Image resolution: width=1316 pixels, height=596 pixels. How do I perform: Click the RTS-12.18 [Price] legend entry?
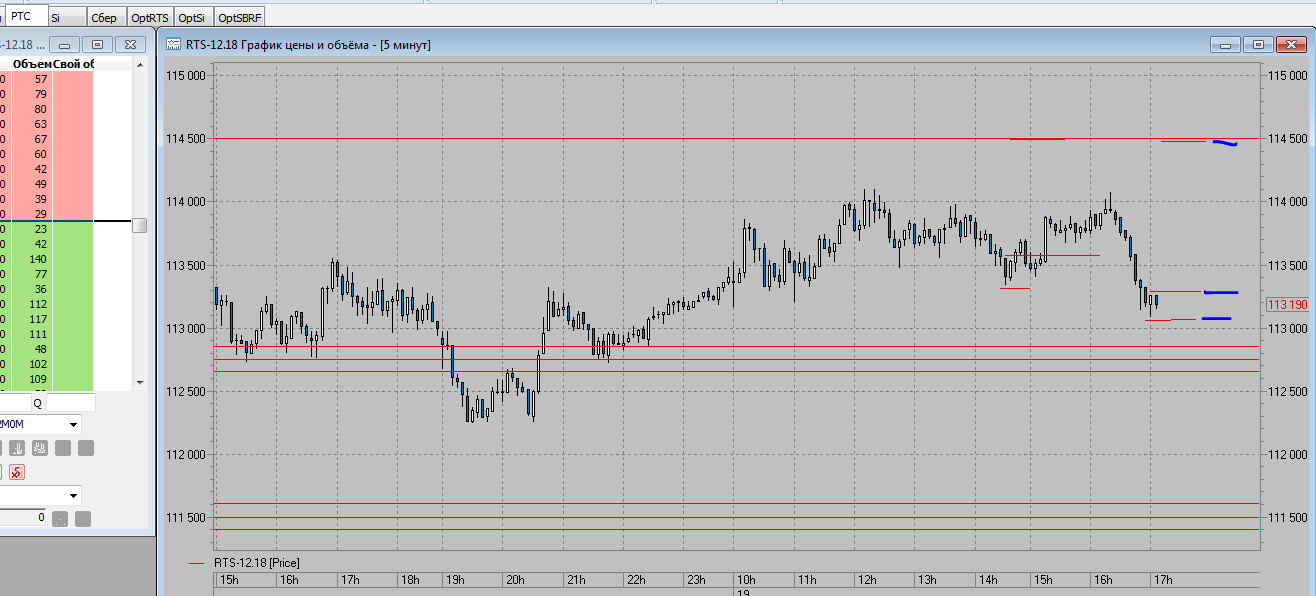tap(256, 563)
